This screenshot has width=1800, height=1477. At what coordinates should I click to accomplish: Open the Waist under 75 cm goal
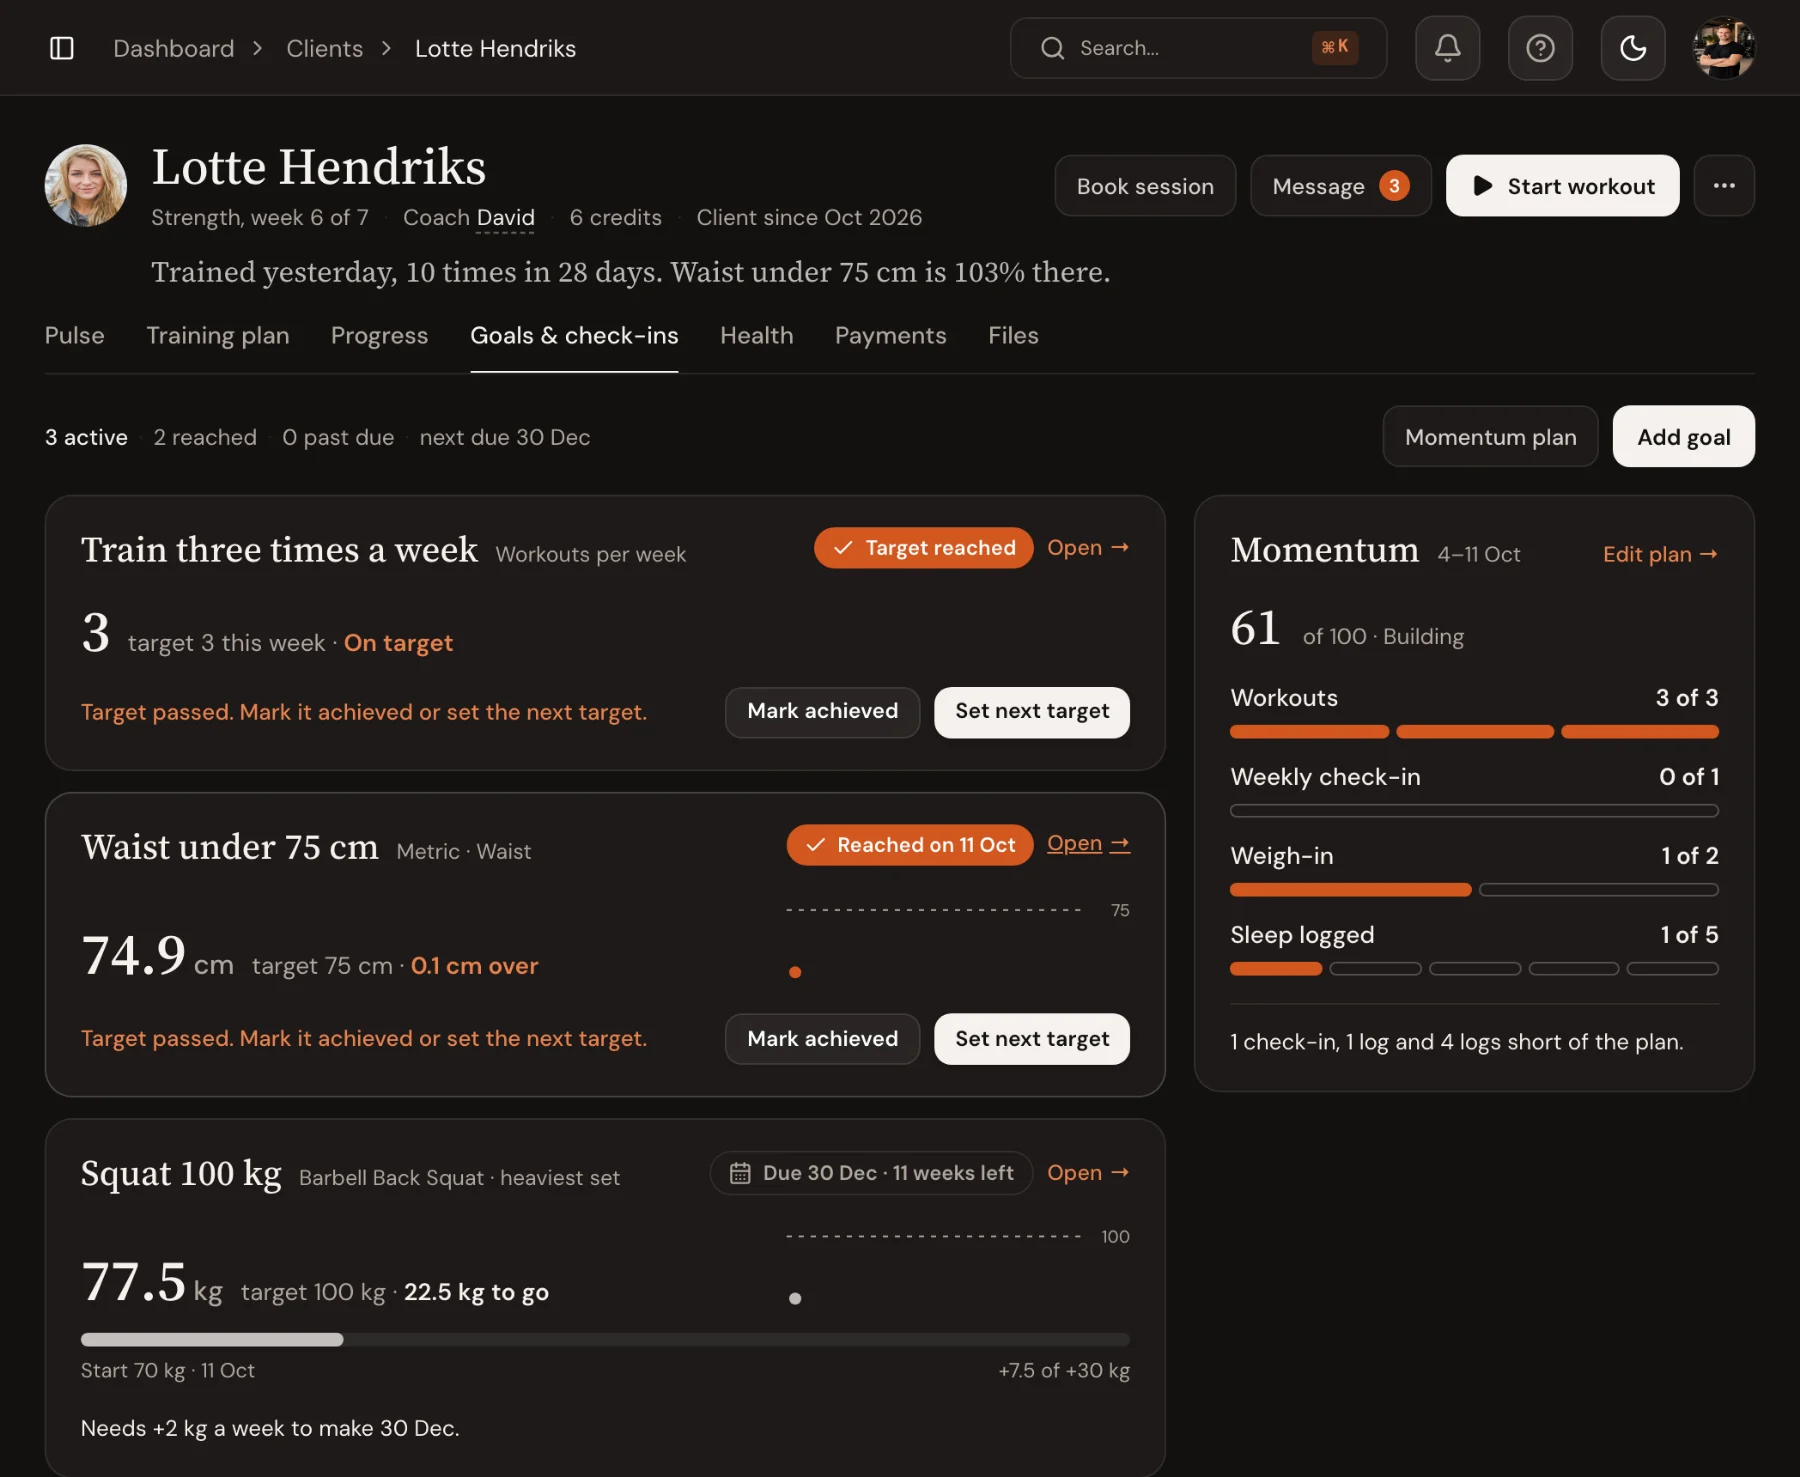[1088, 844]
